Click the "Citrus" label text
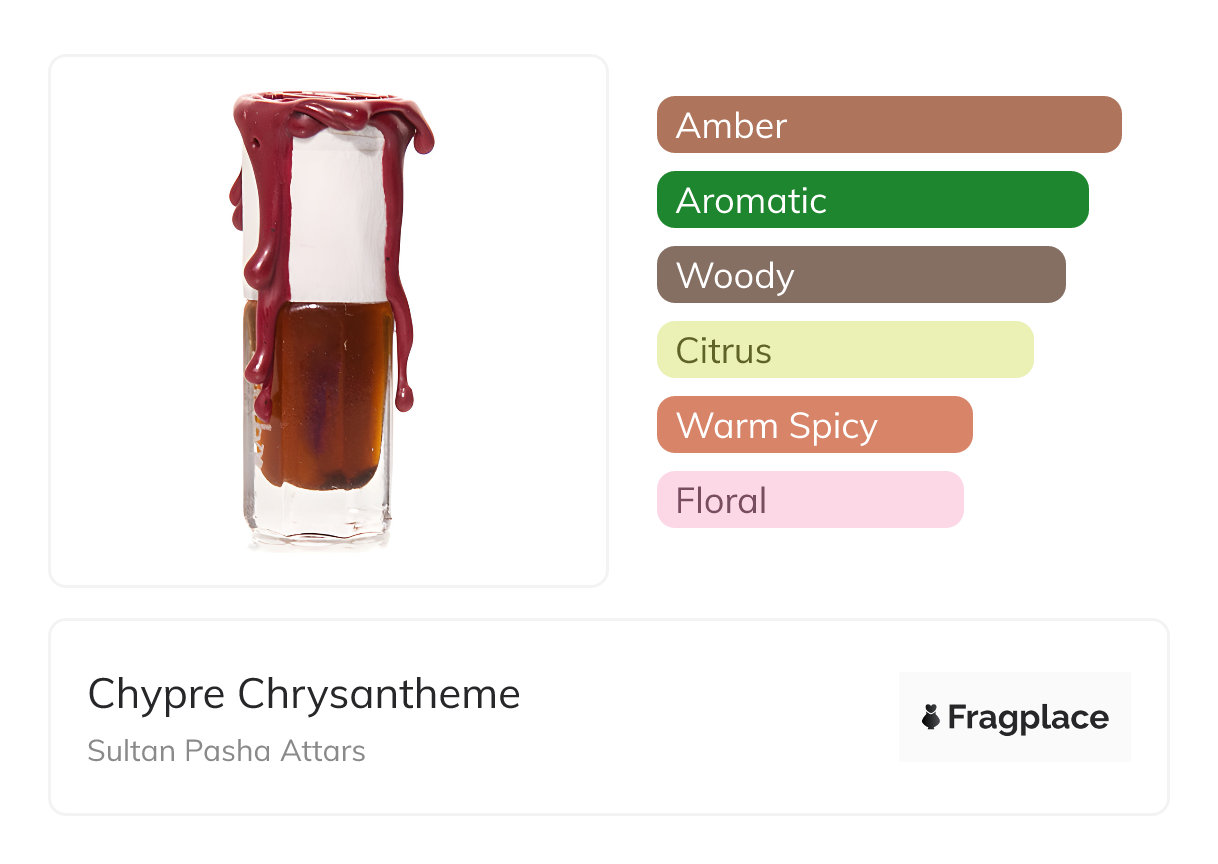This screenshot has height=864, width=1218. click(x=723, y=351)
